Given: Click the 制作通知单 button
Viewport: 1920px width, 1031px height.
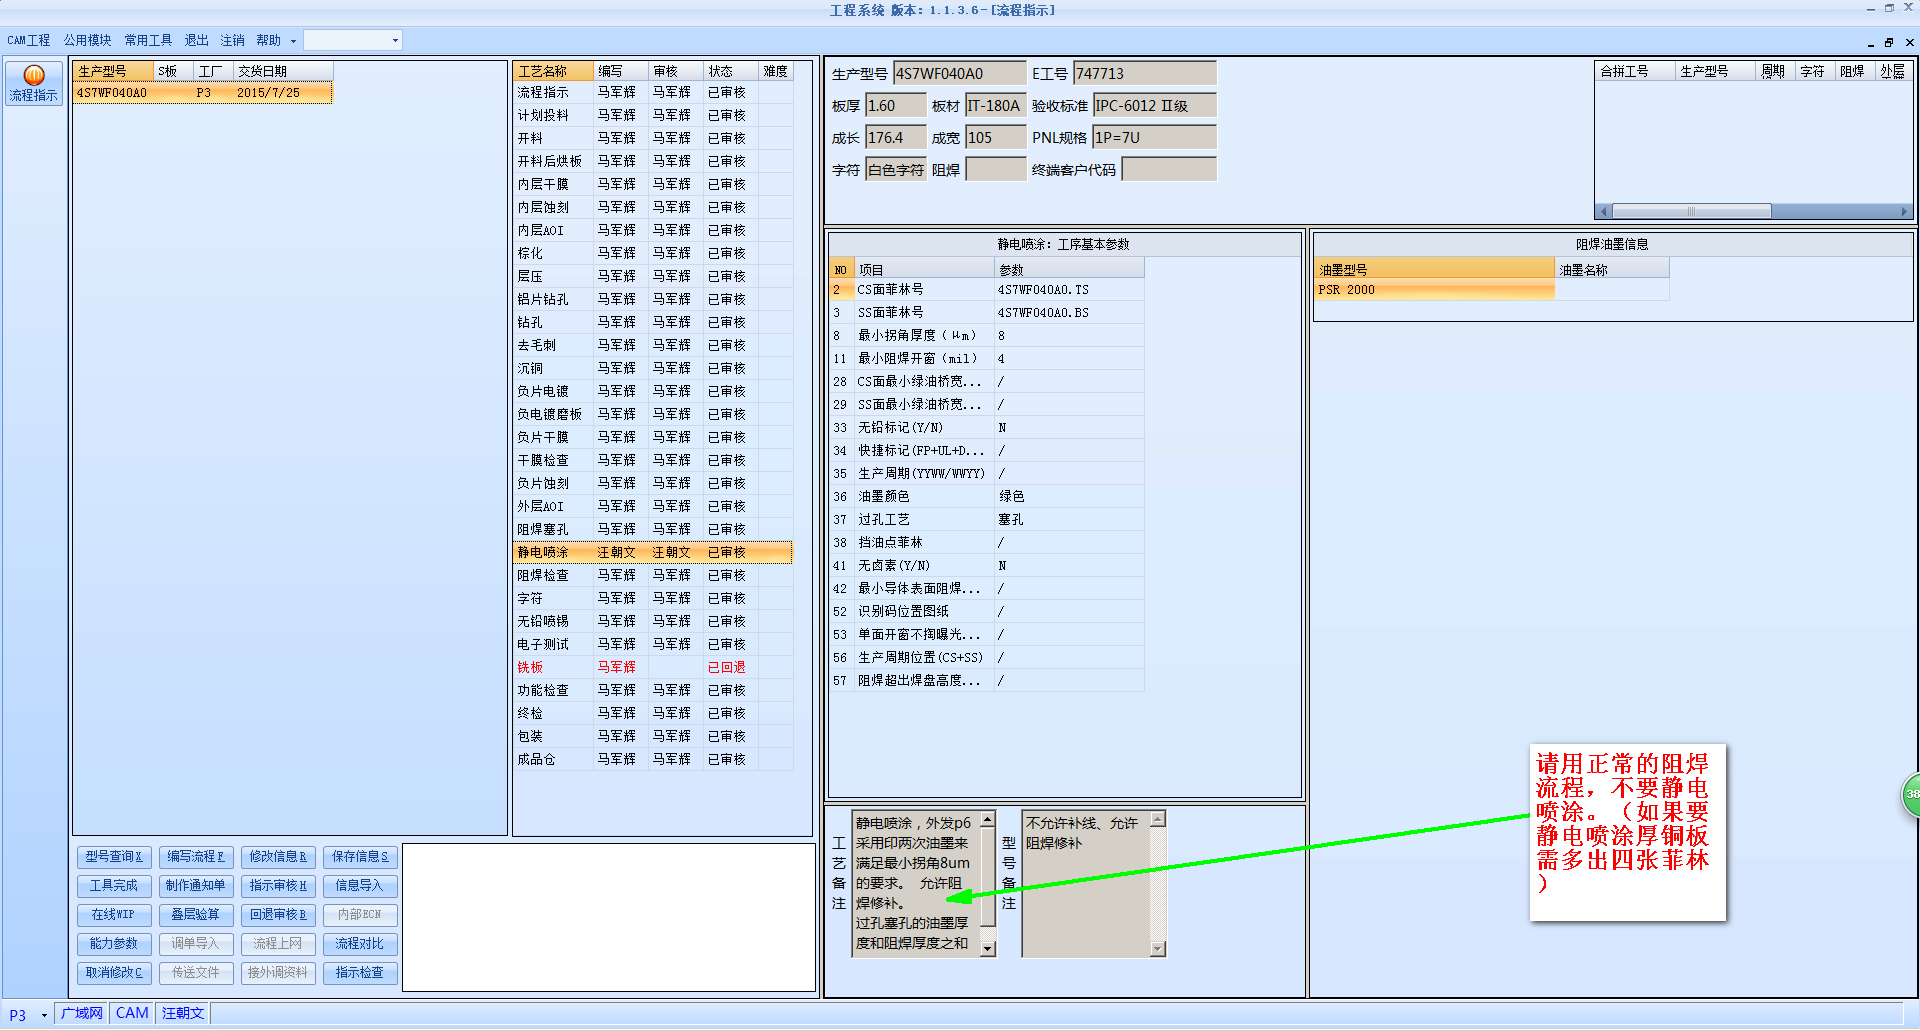Looking at the screenshot, I should 196,886.
